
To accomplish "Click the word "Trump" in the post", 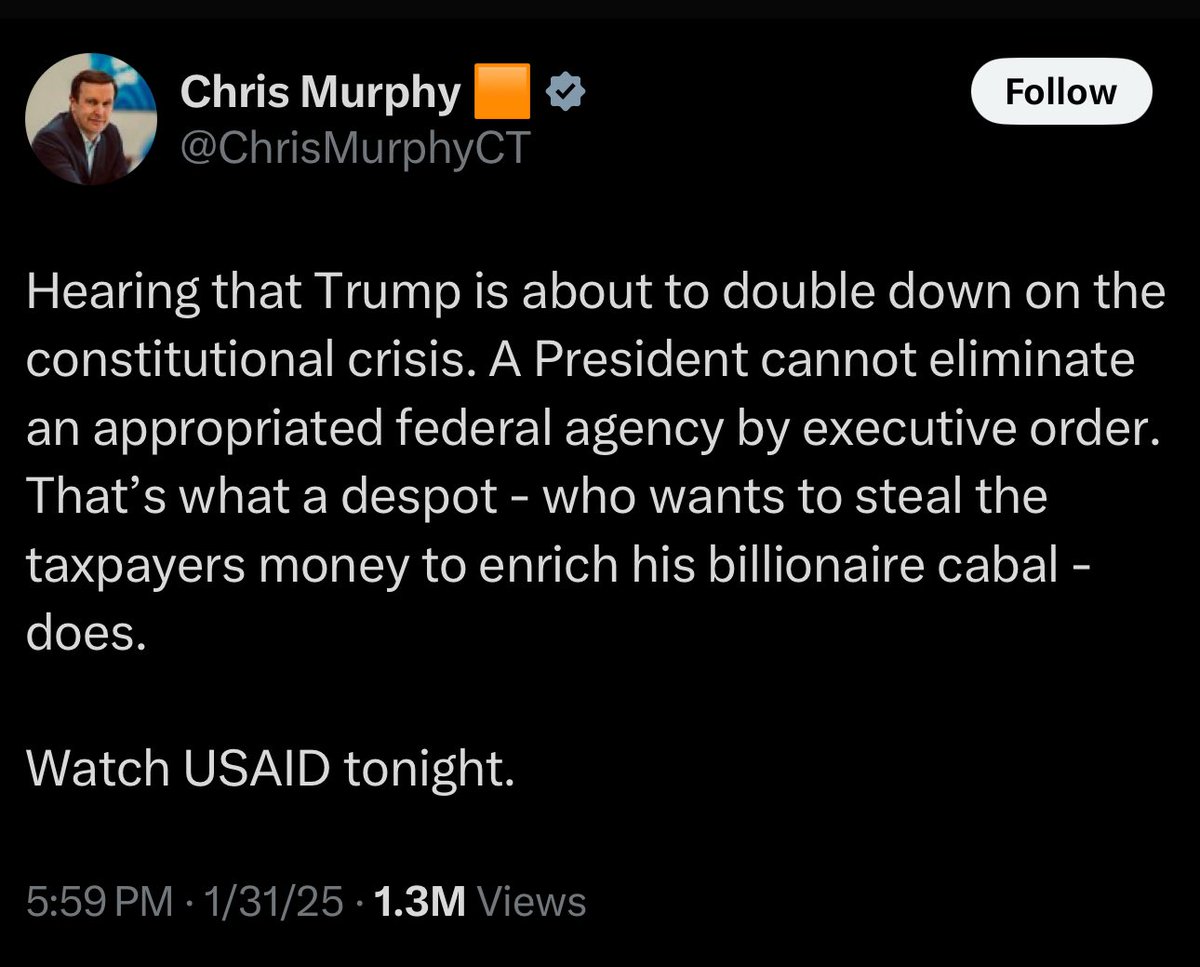I will (377, 292).
